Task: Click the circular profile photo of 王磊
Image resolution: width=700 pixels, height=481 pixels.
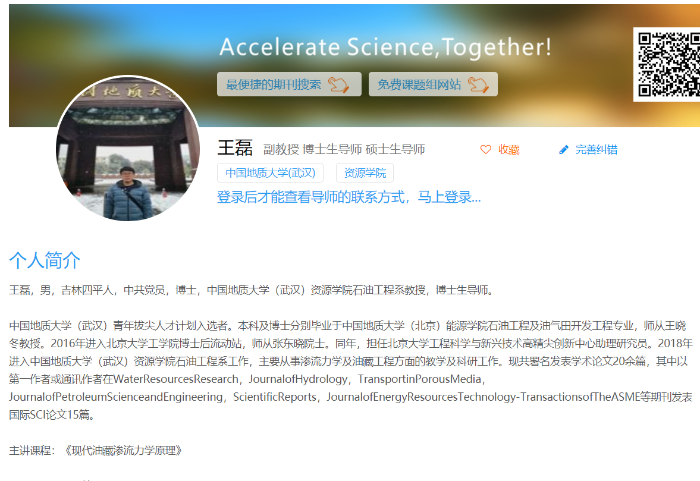Action: [128, 148]
